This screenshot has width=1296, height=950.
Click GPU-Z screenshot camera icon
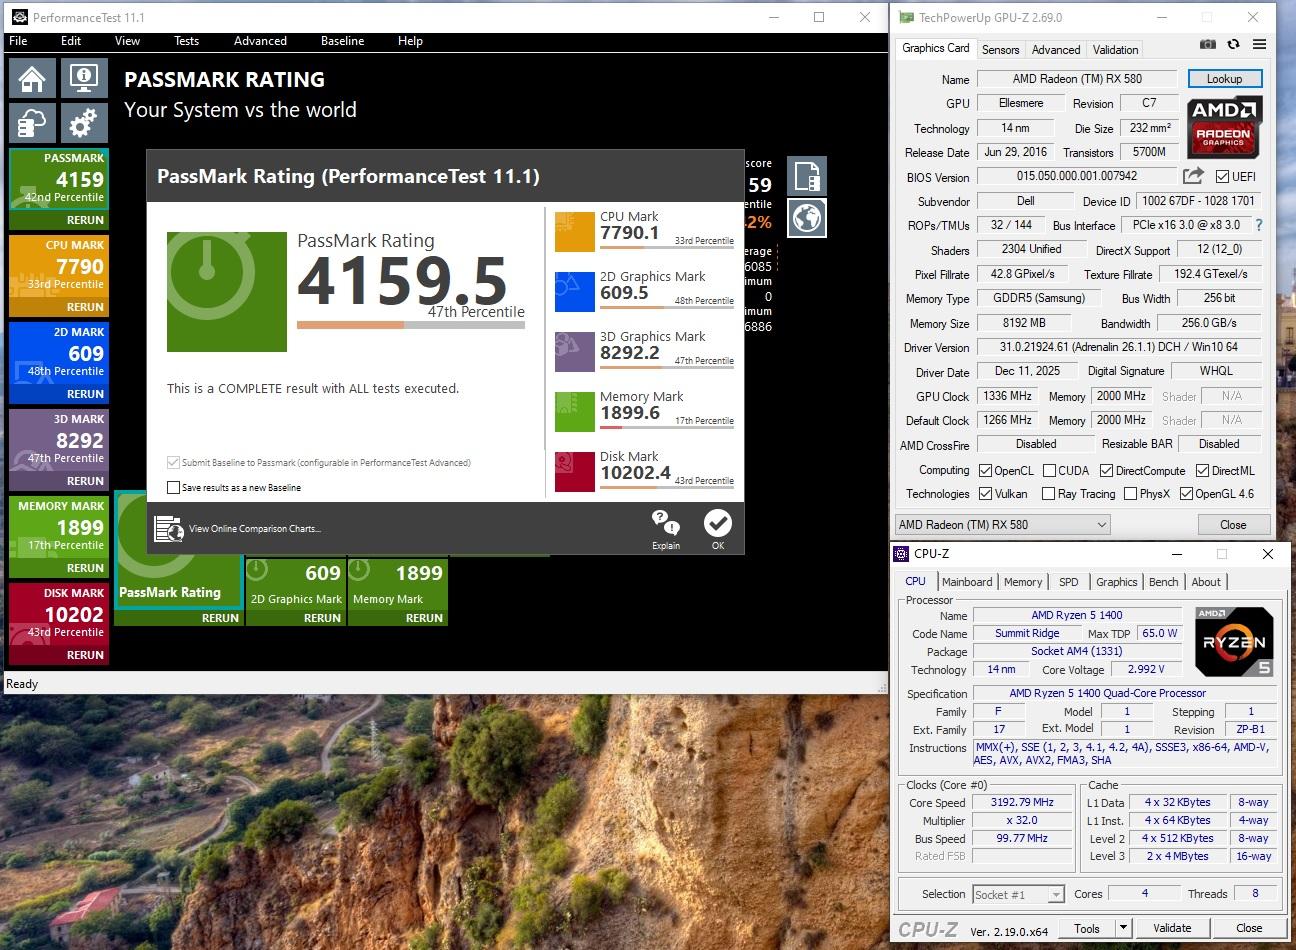(1208, 44)
